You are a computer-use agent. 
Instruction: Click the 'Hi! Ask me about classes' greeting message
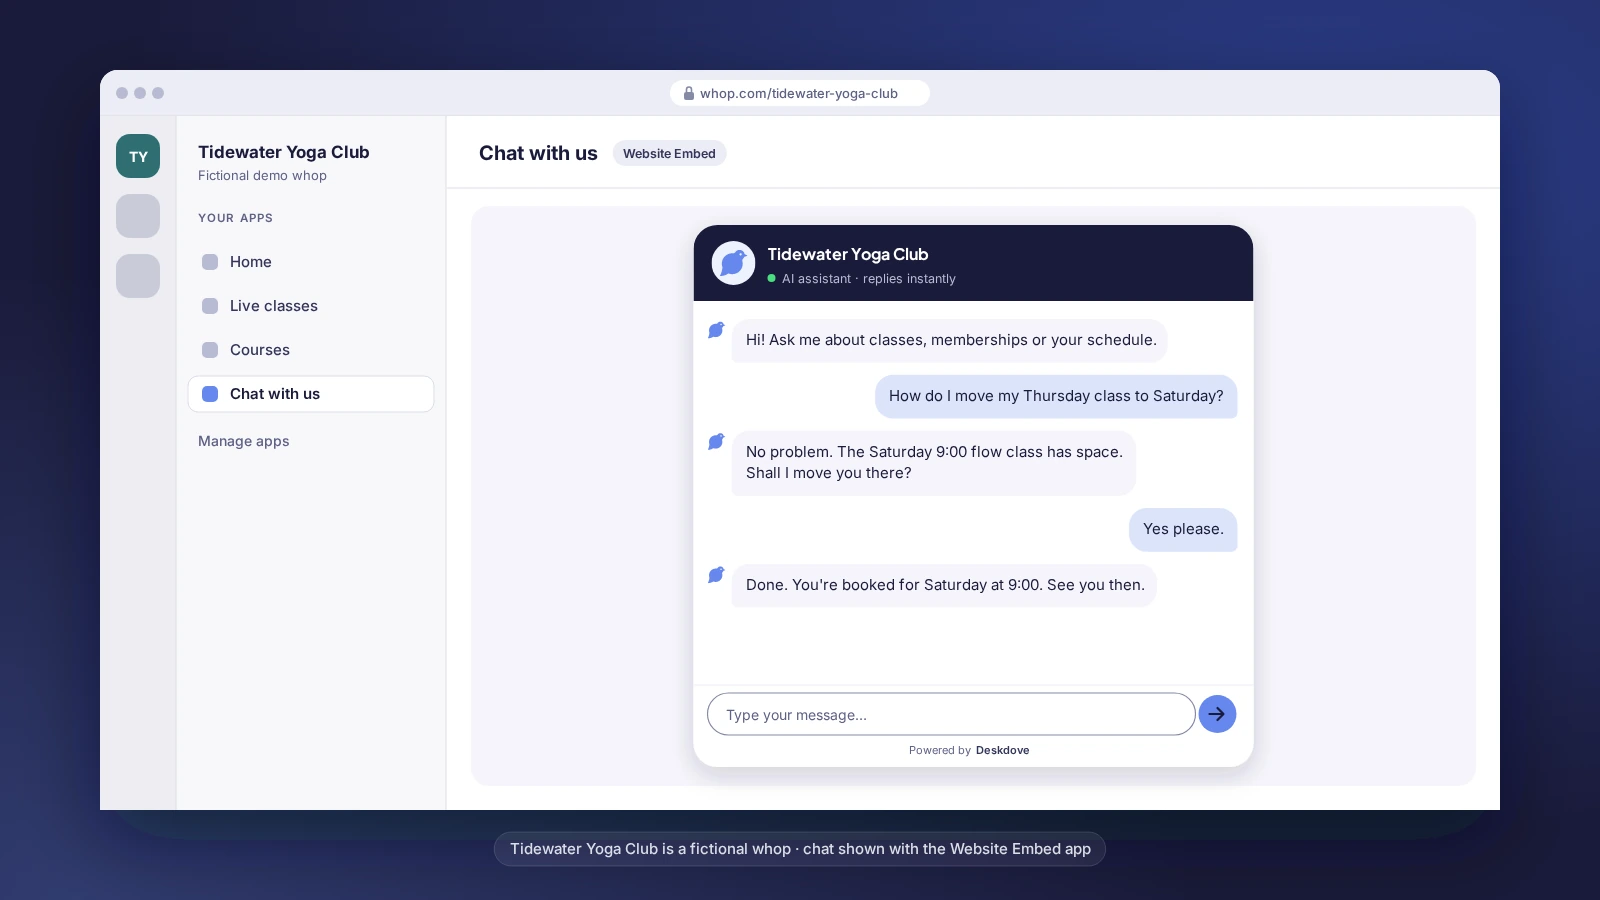coord(950,340)
